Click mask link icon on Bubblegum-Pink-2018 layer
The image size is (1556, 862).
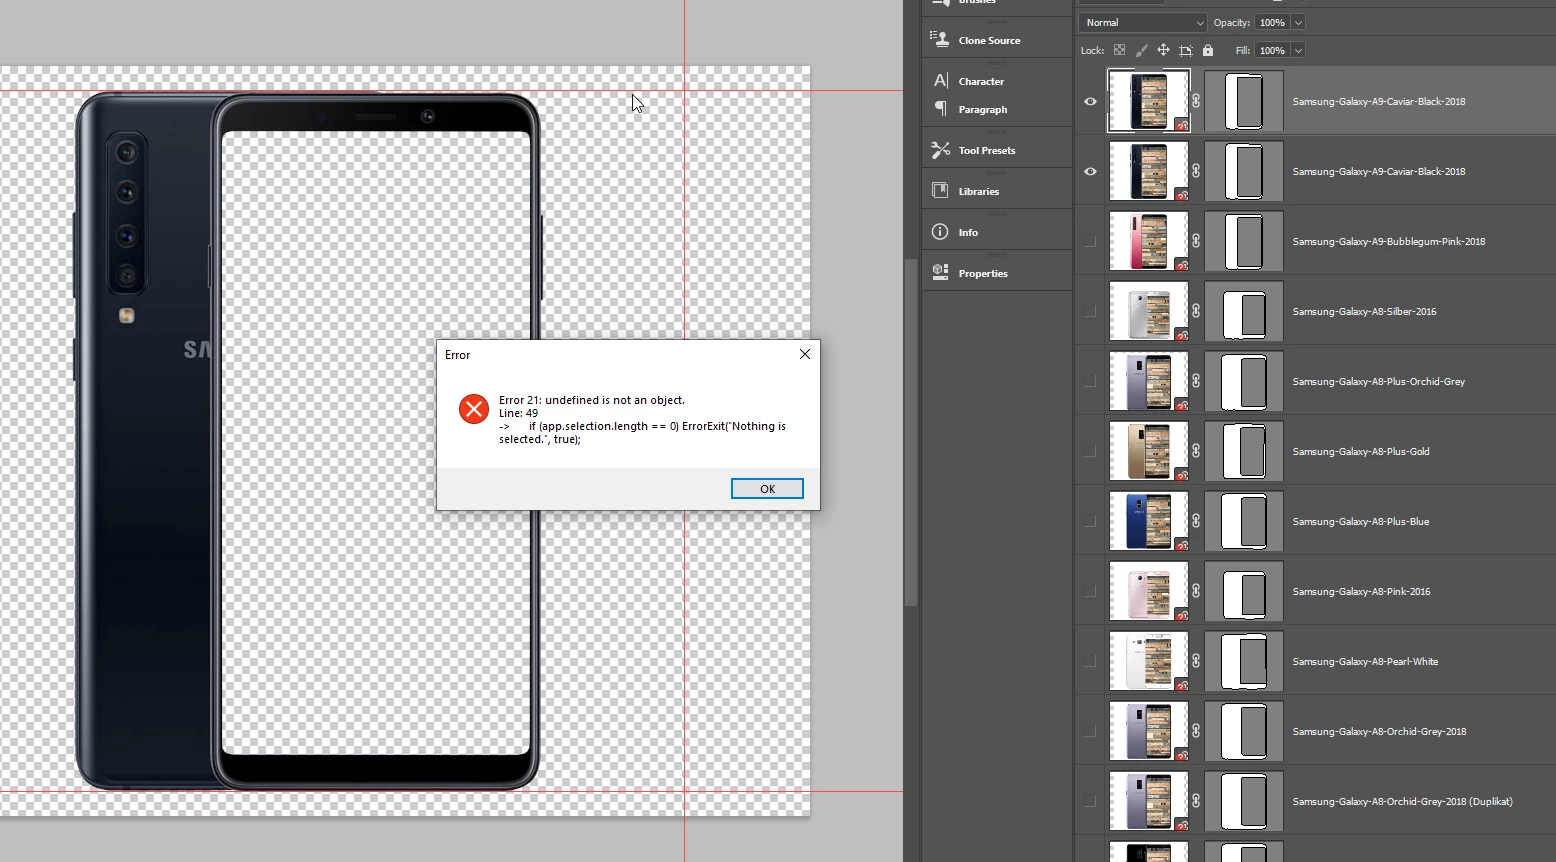1196,241
